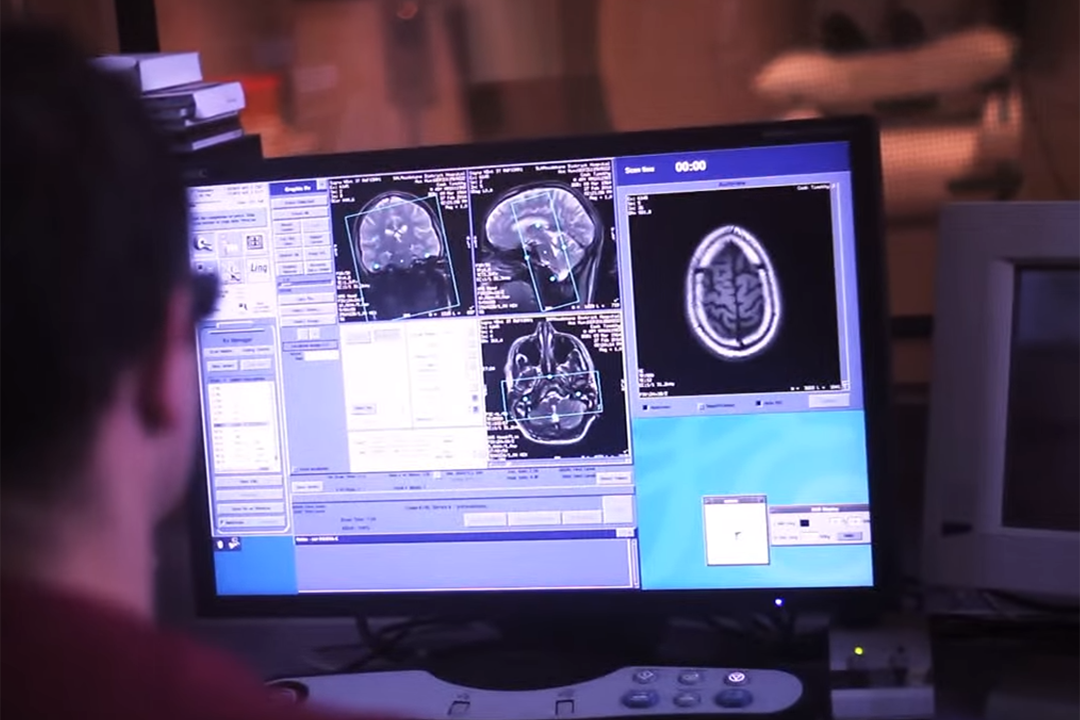
Task: Select a row in the Rx Manager series list
Action: click(x=243, y=420)
